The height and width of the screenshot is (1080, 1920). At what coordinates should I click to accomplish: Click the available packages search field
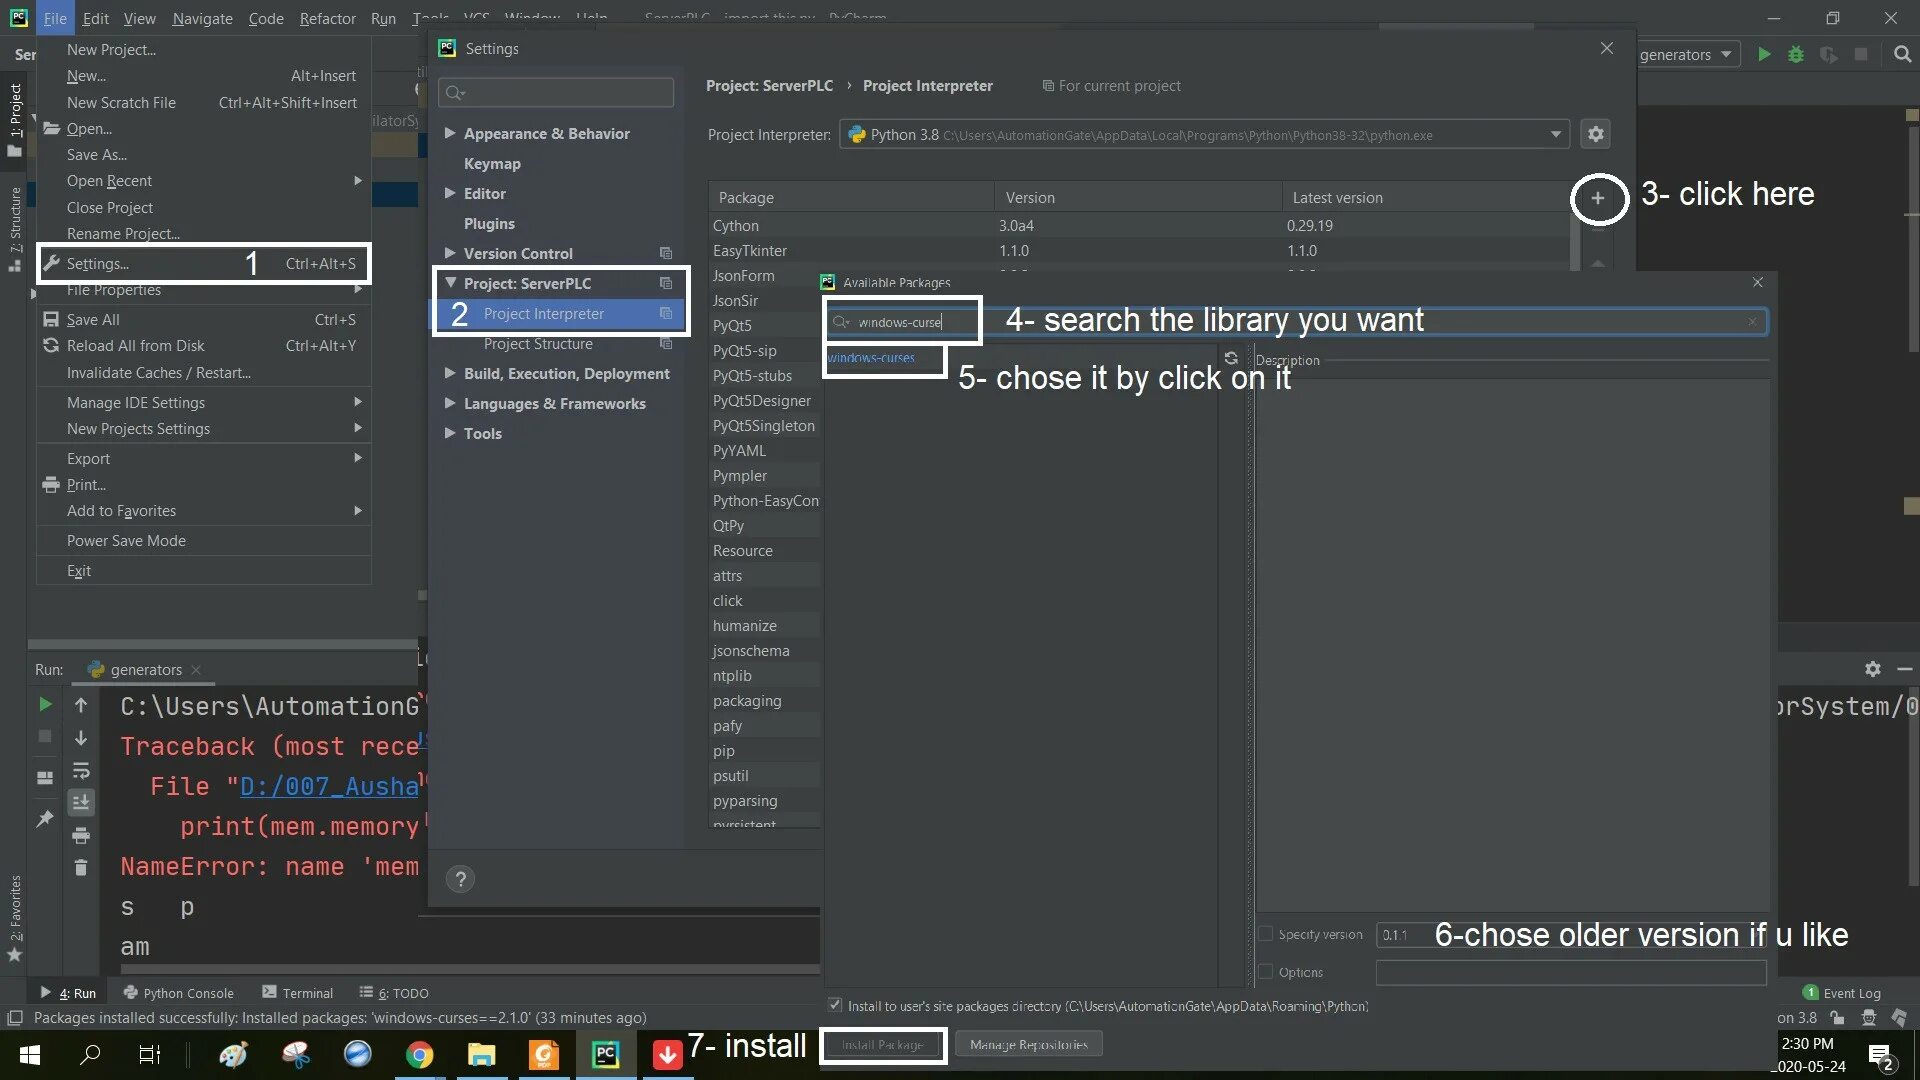[x=1297, y=322]
